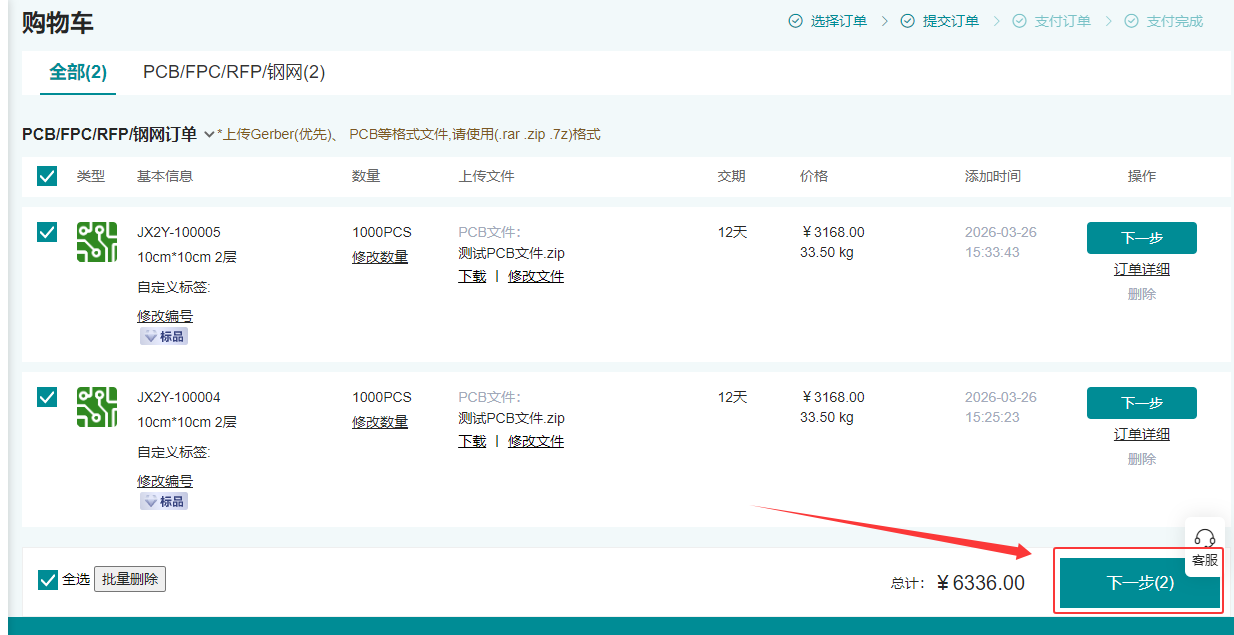Open 订单详细 for order JX2Y-100005
The image size is (1234, 635).
click(x=1141, y=269)
